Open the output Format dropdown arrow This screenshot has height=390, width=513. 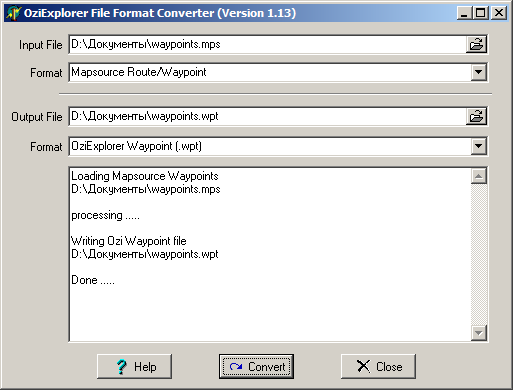(479, 146)
